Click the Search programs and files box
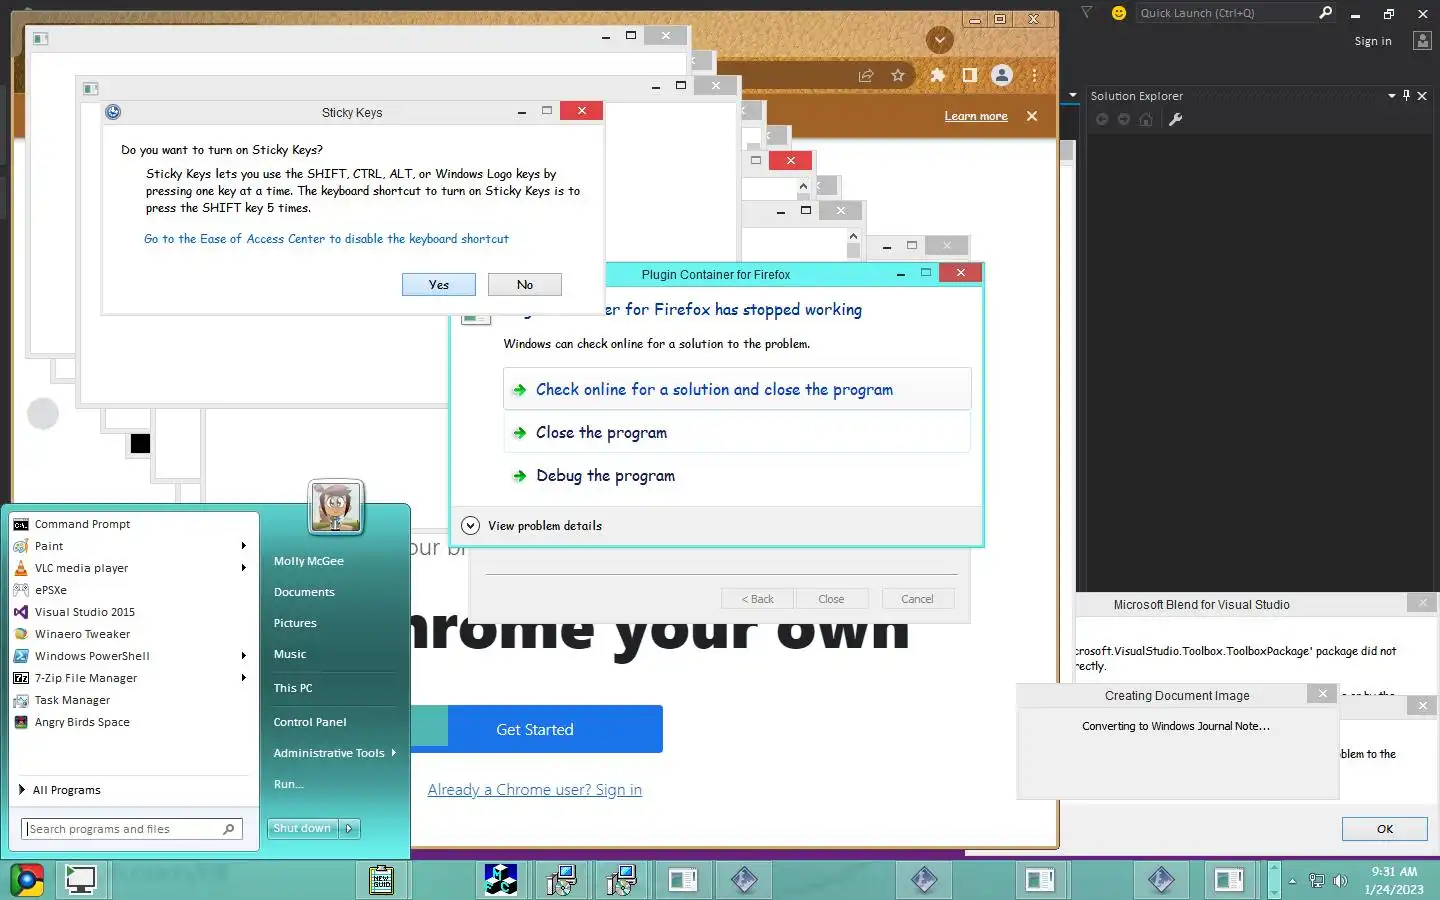The width and height of the screenshot is (1440, 900). click(x=131, y=829)
